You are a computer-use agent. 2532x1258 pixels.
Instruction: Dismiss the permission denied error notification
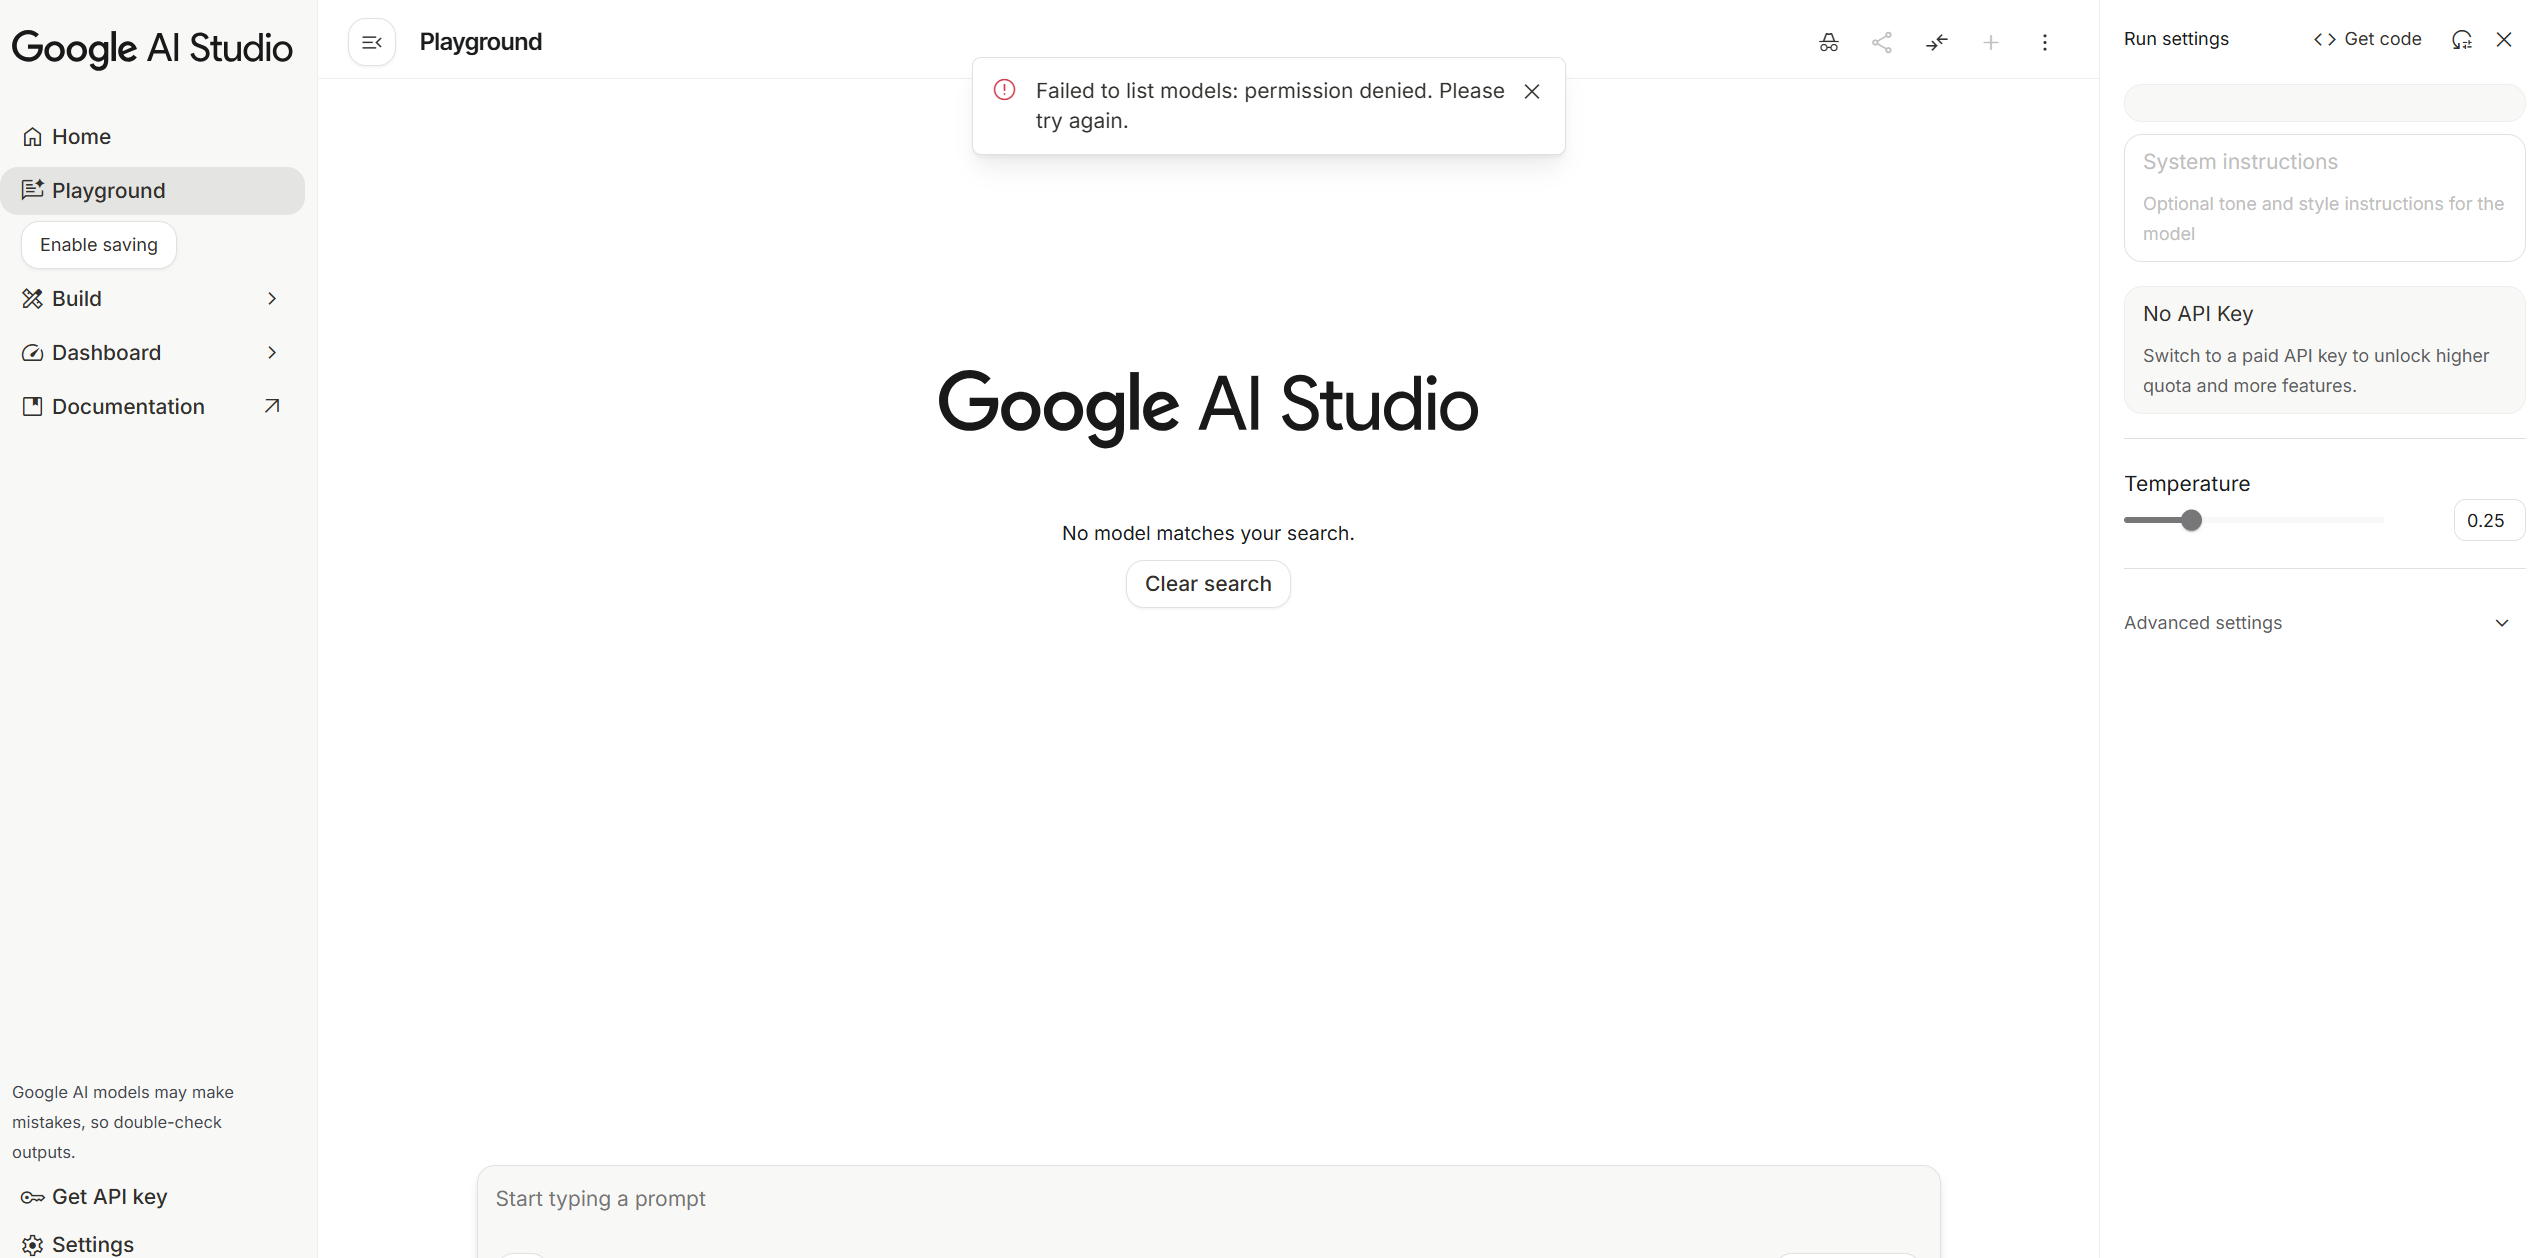click(x=1532, y=91)
